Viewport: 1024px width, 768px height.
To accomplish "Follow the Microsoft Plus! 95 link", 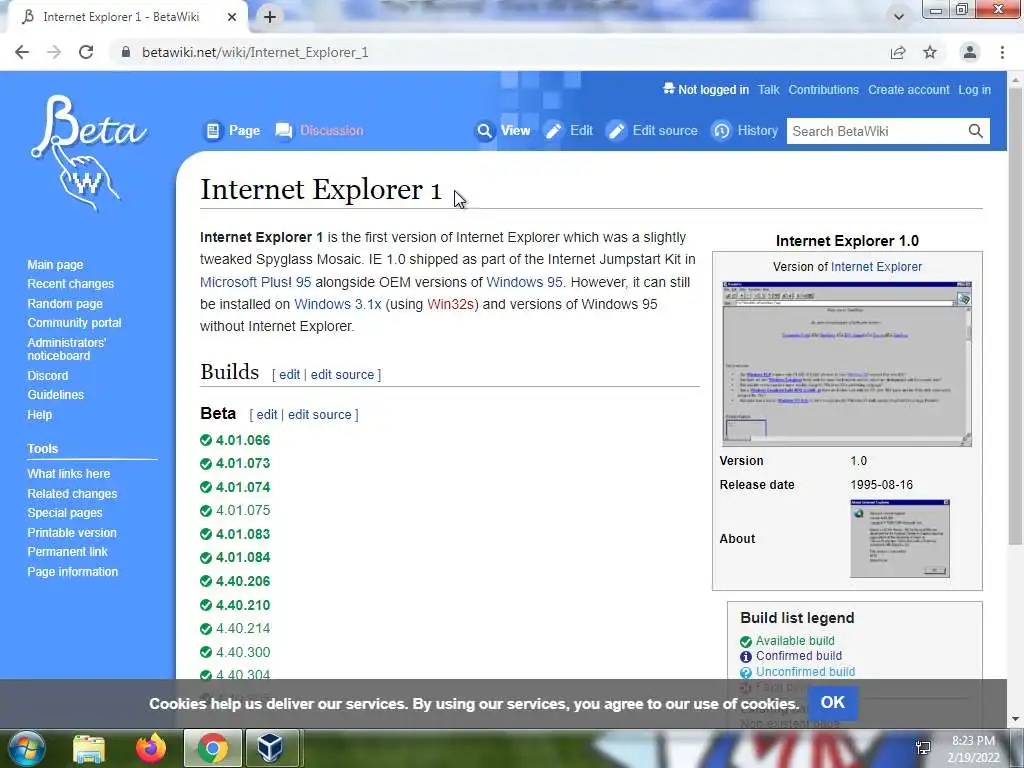I will coord(255,282).
